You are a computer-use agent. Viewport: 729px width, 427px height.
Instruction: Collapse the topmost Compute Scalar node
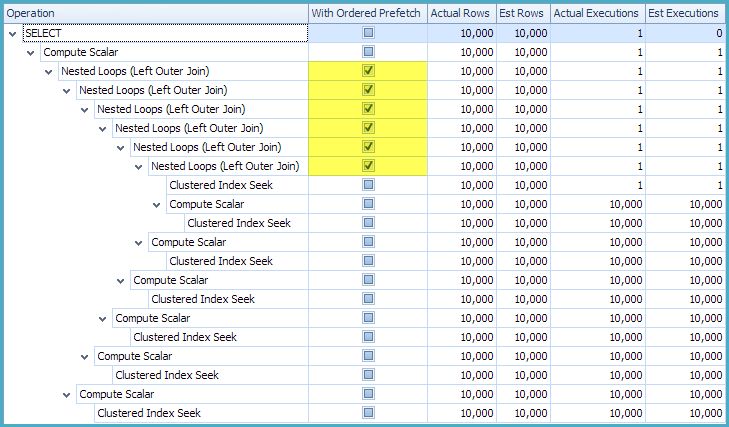(30, 52)
